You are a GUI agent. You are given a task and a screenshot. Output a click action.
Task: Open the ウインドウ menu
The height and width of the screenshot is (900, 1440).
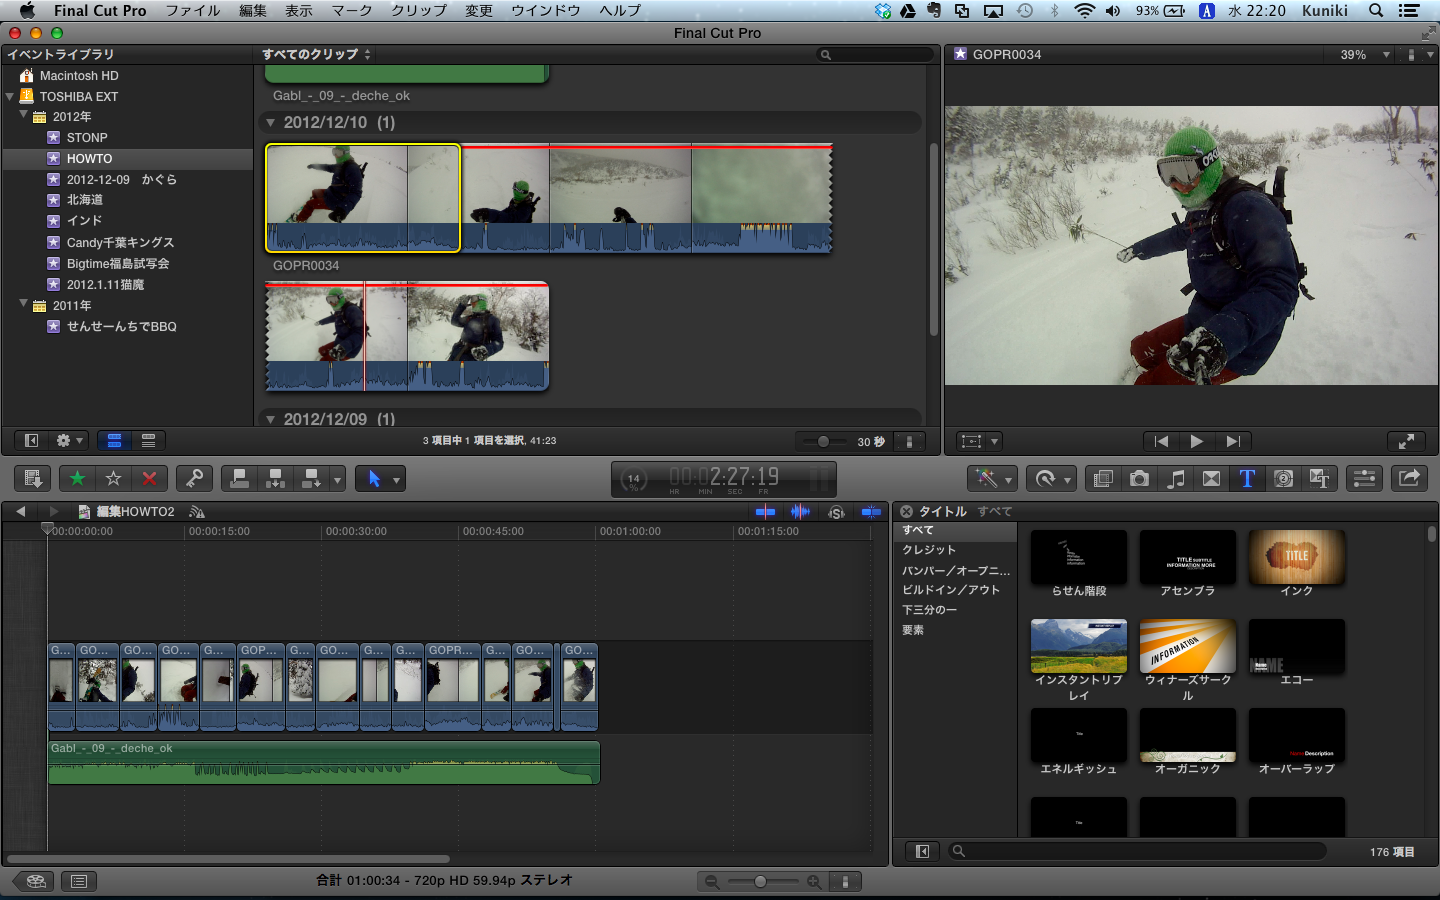pyautogui.click(x=546, y=10)
